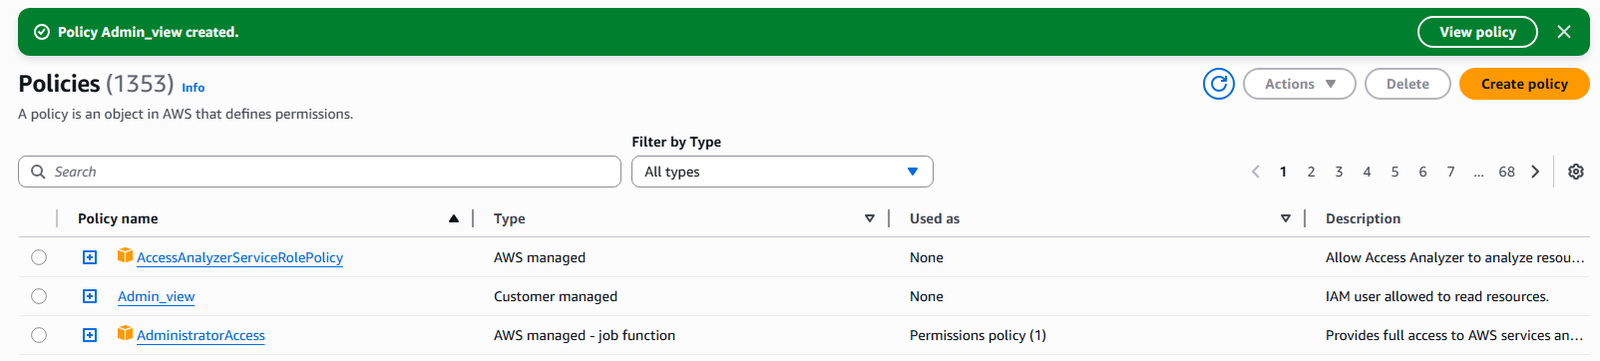Click the Policy name column header

click(118, 218)
